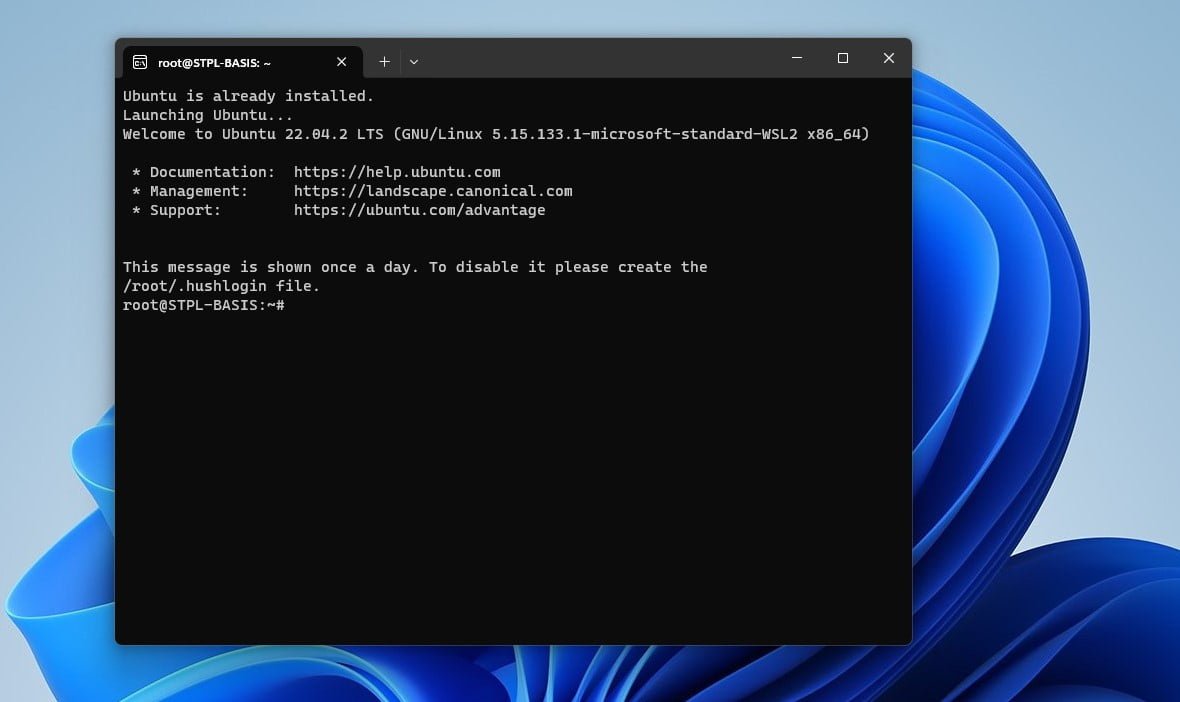Minimize the terminal window
The height and width of the screenshot is (702, 1180).
(797, 58)
